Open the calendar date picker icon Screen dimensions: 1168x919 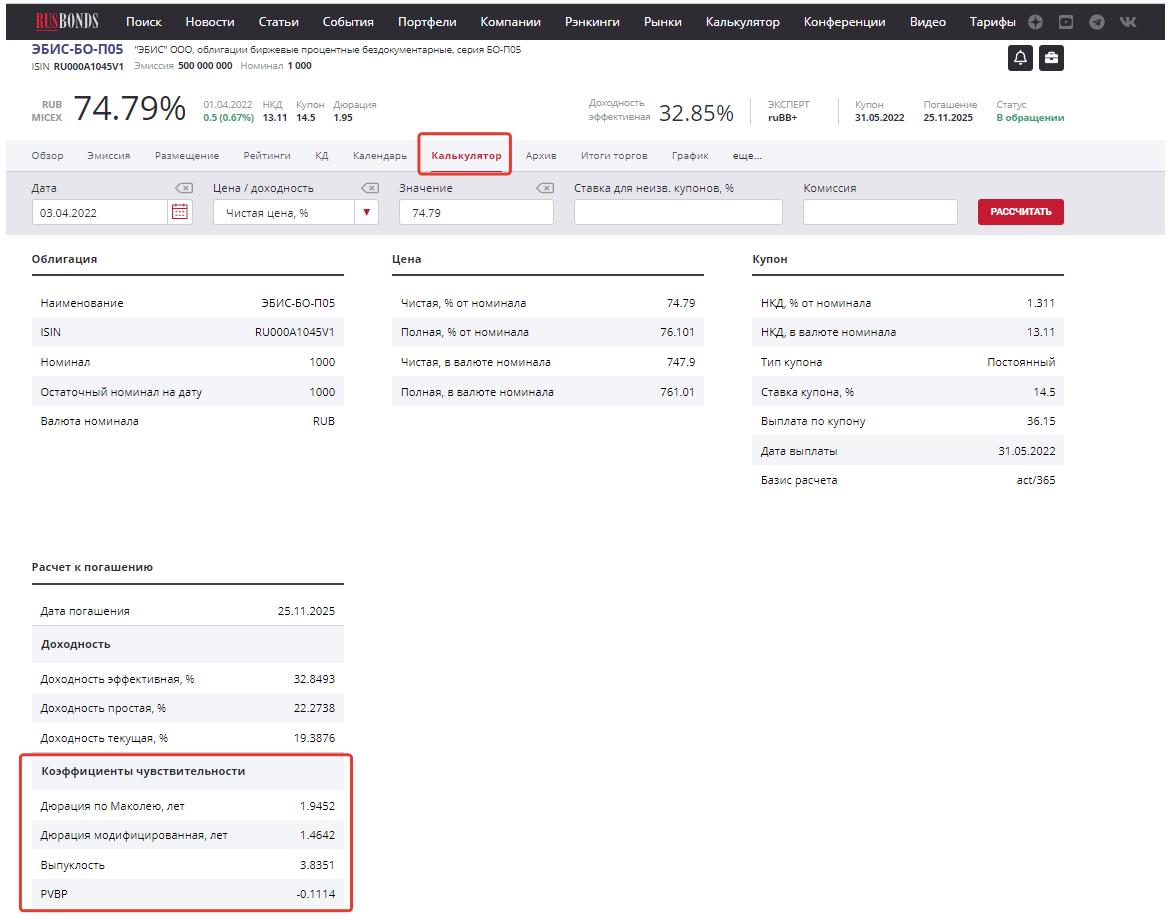point(180,212)
